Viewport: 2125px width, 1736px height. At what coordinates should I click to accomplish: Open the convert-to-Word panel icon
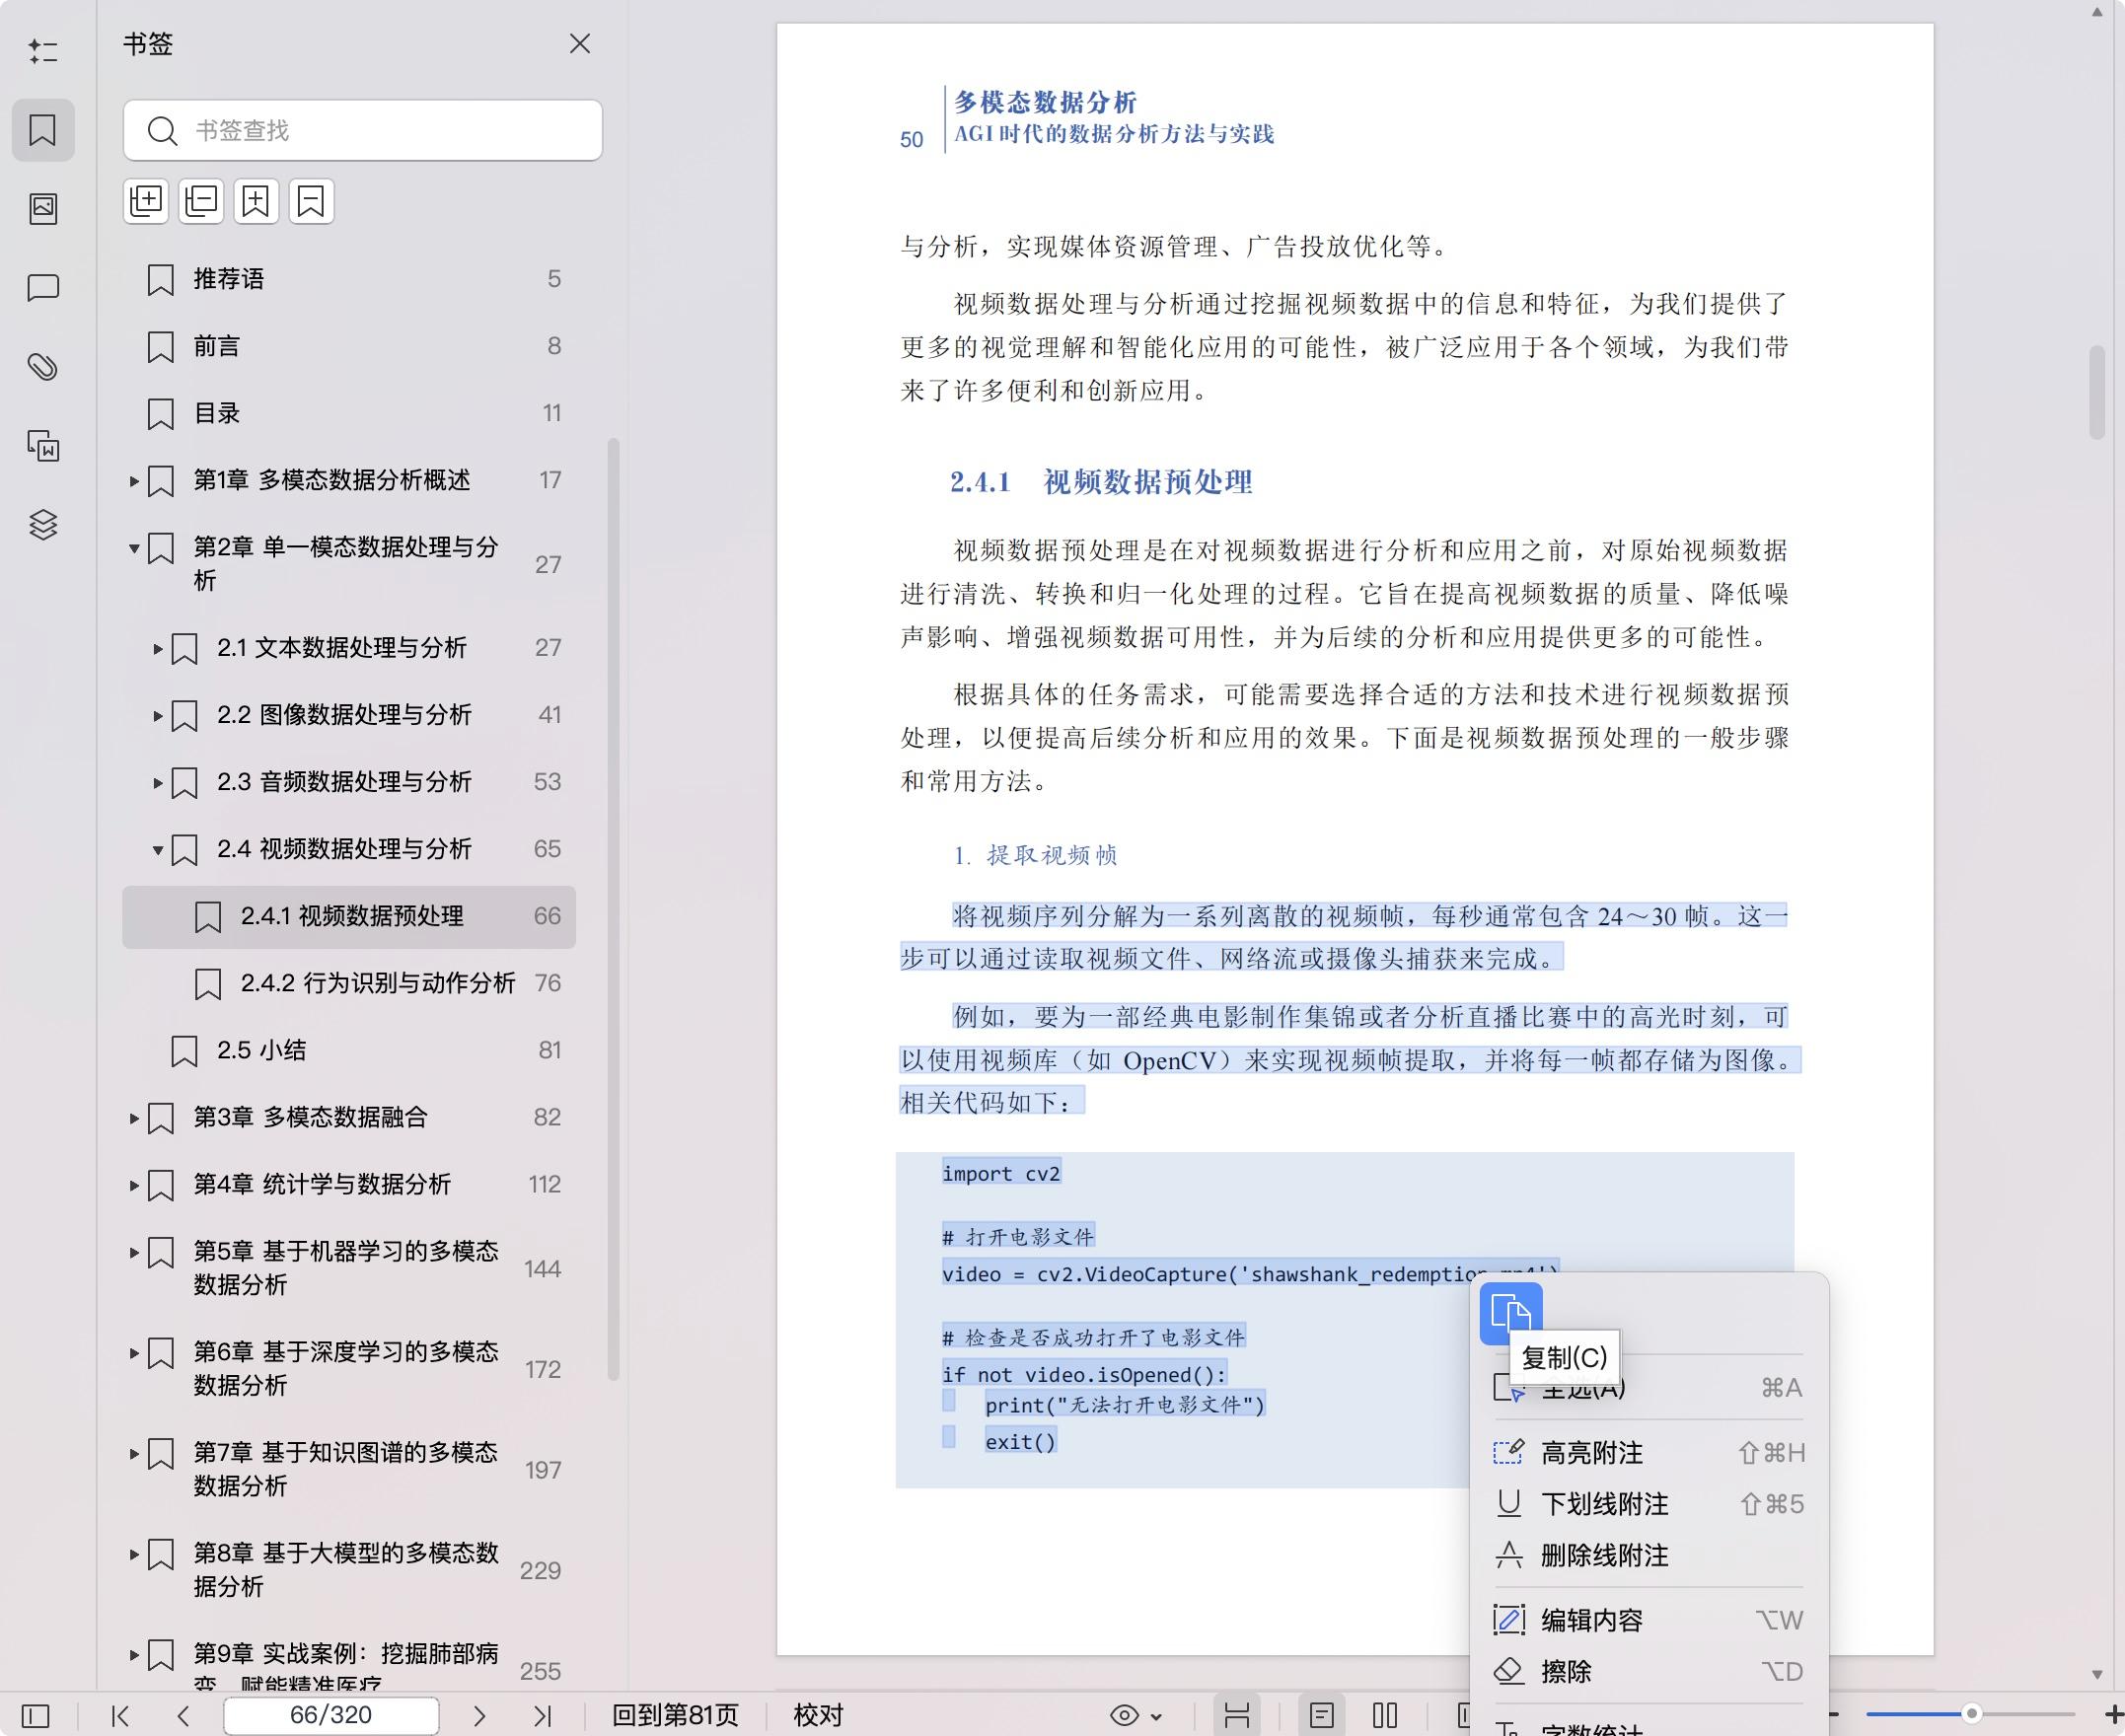coord(43,446)
